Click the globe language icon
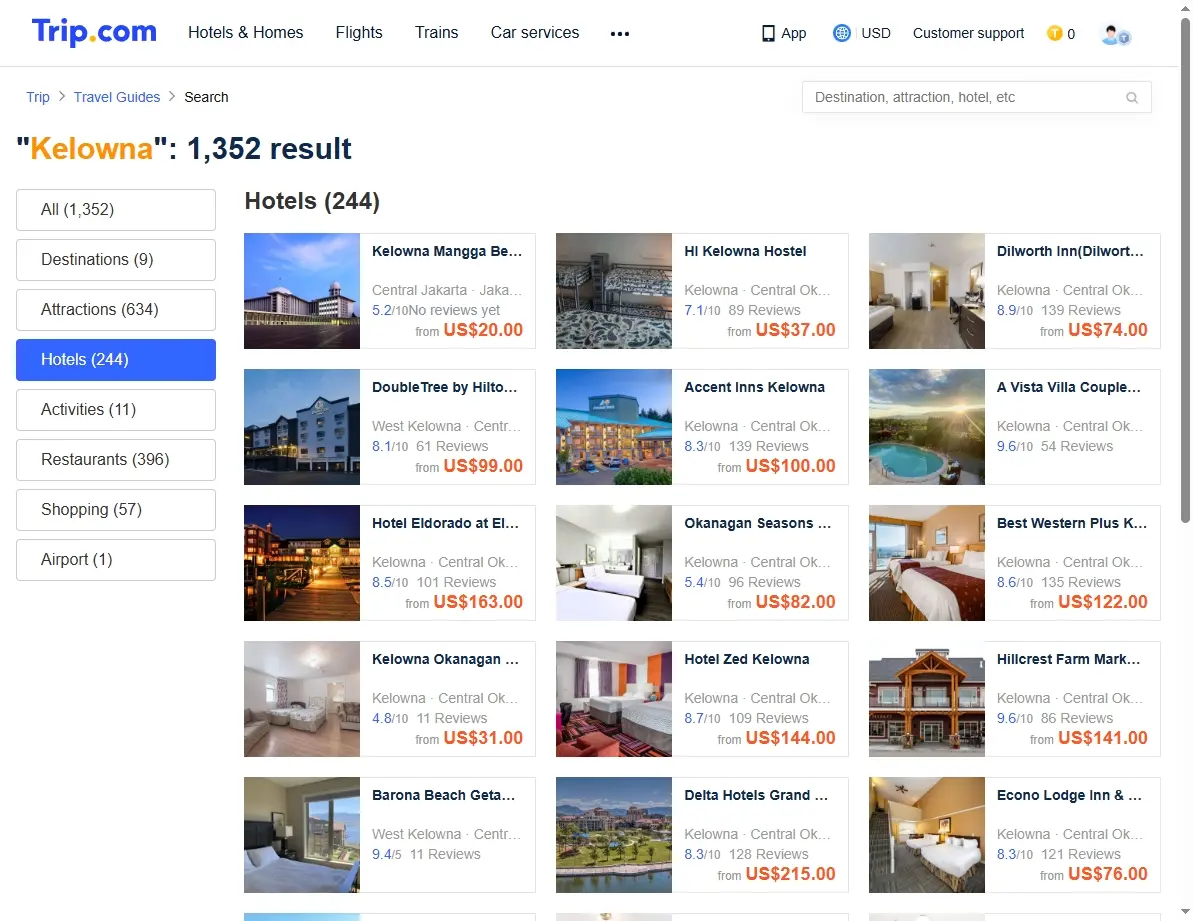The width and height of the screenshot is (1193, 921). pos(841,33)
